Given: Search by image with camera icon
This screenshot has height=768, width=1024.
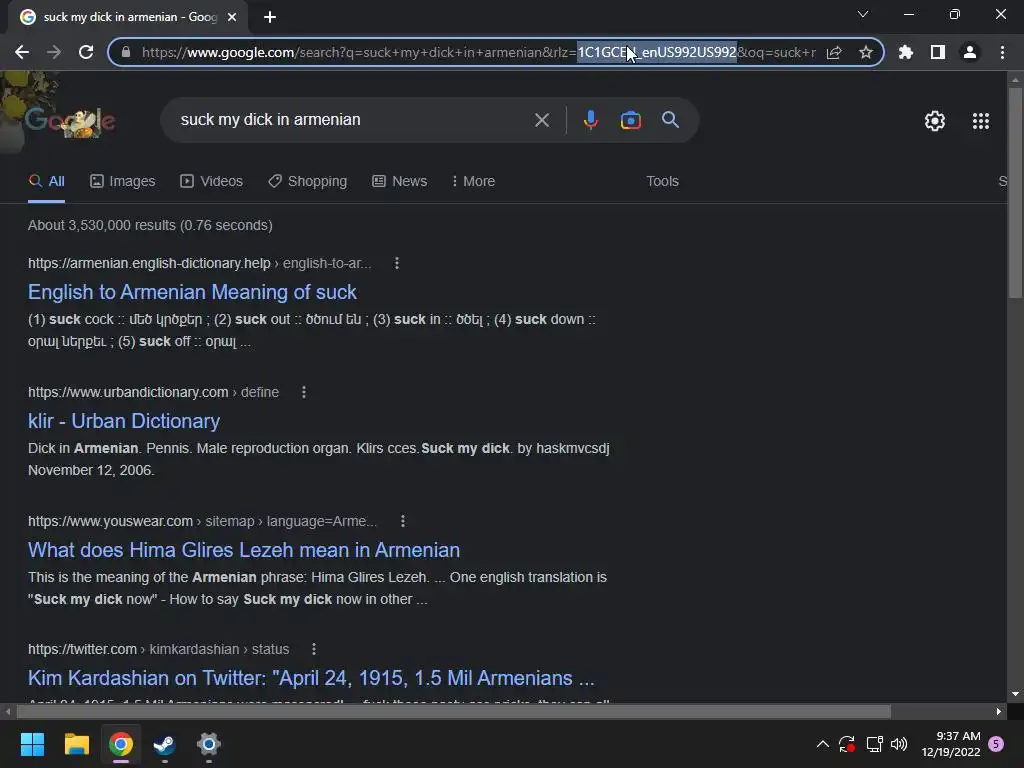Looking at the screenshot, I should pos(631,120).
